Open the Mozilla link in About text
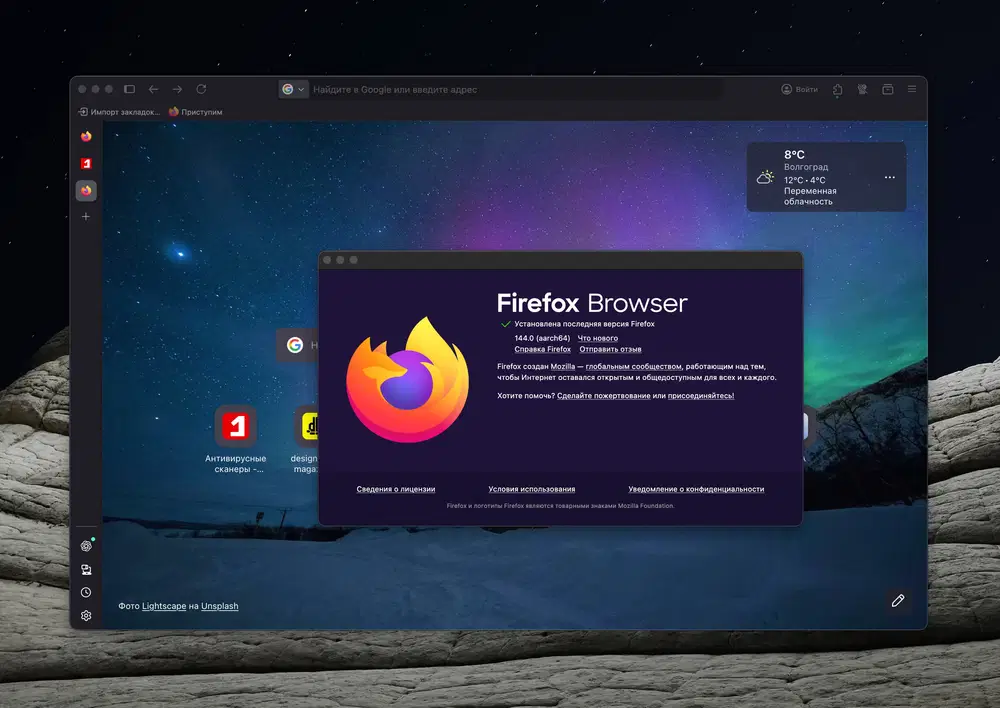The height and width of the screenshot is (708, 1000). (562, 366)
